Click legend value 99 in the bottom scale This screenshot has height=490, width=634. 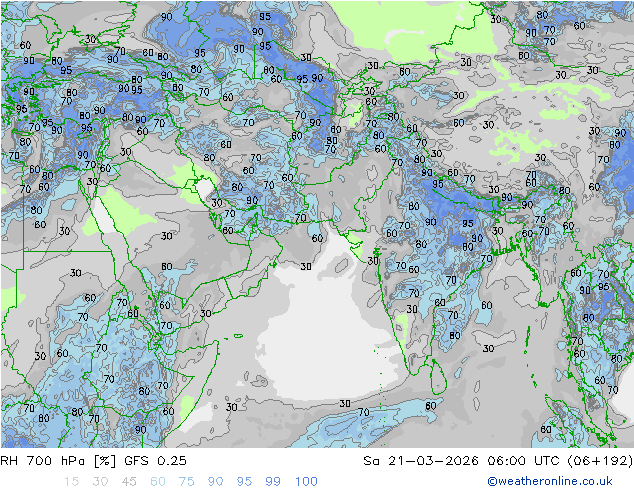[x=273, y=482]
